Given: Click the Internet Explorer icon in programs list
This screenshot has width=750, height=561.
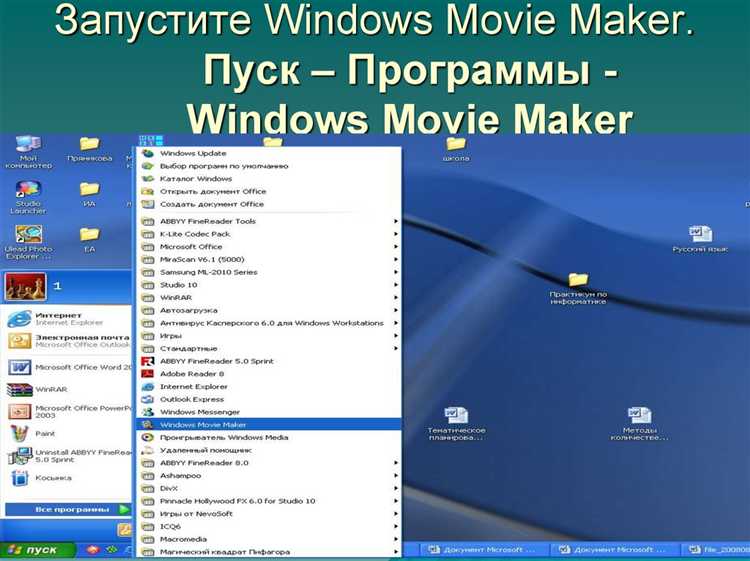Looking at the screenshot, I should click(x=148, y=386).
